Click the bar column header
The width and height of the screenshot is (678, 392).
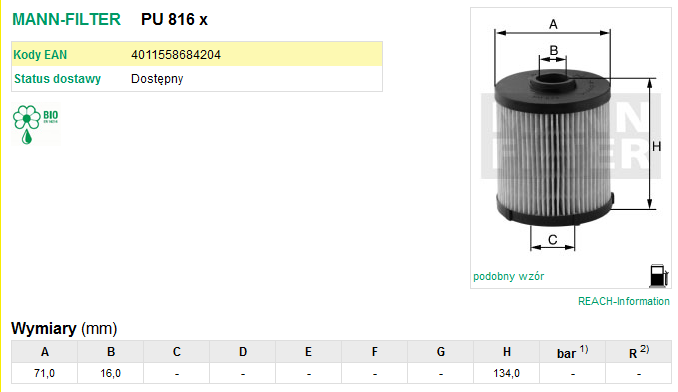[x=572, y=352]
